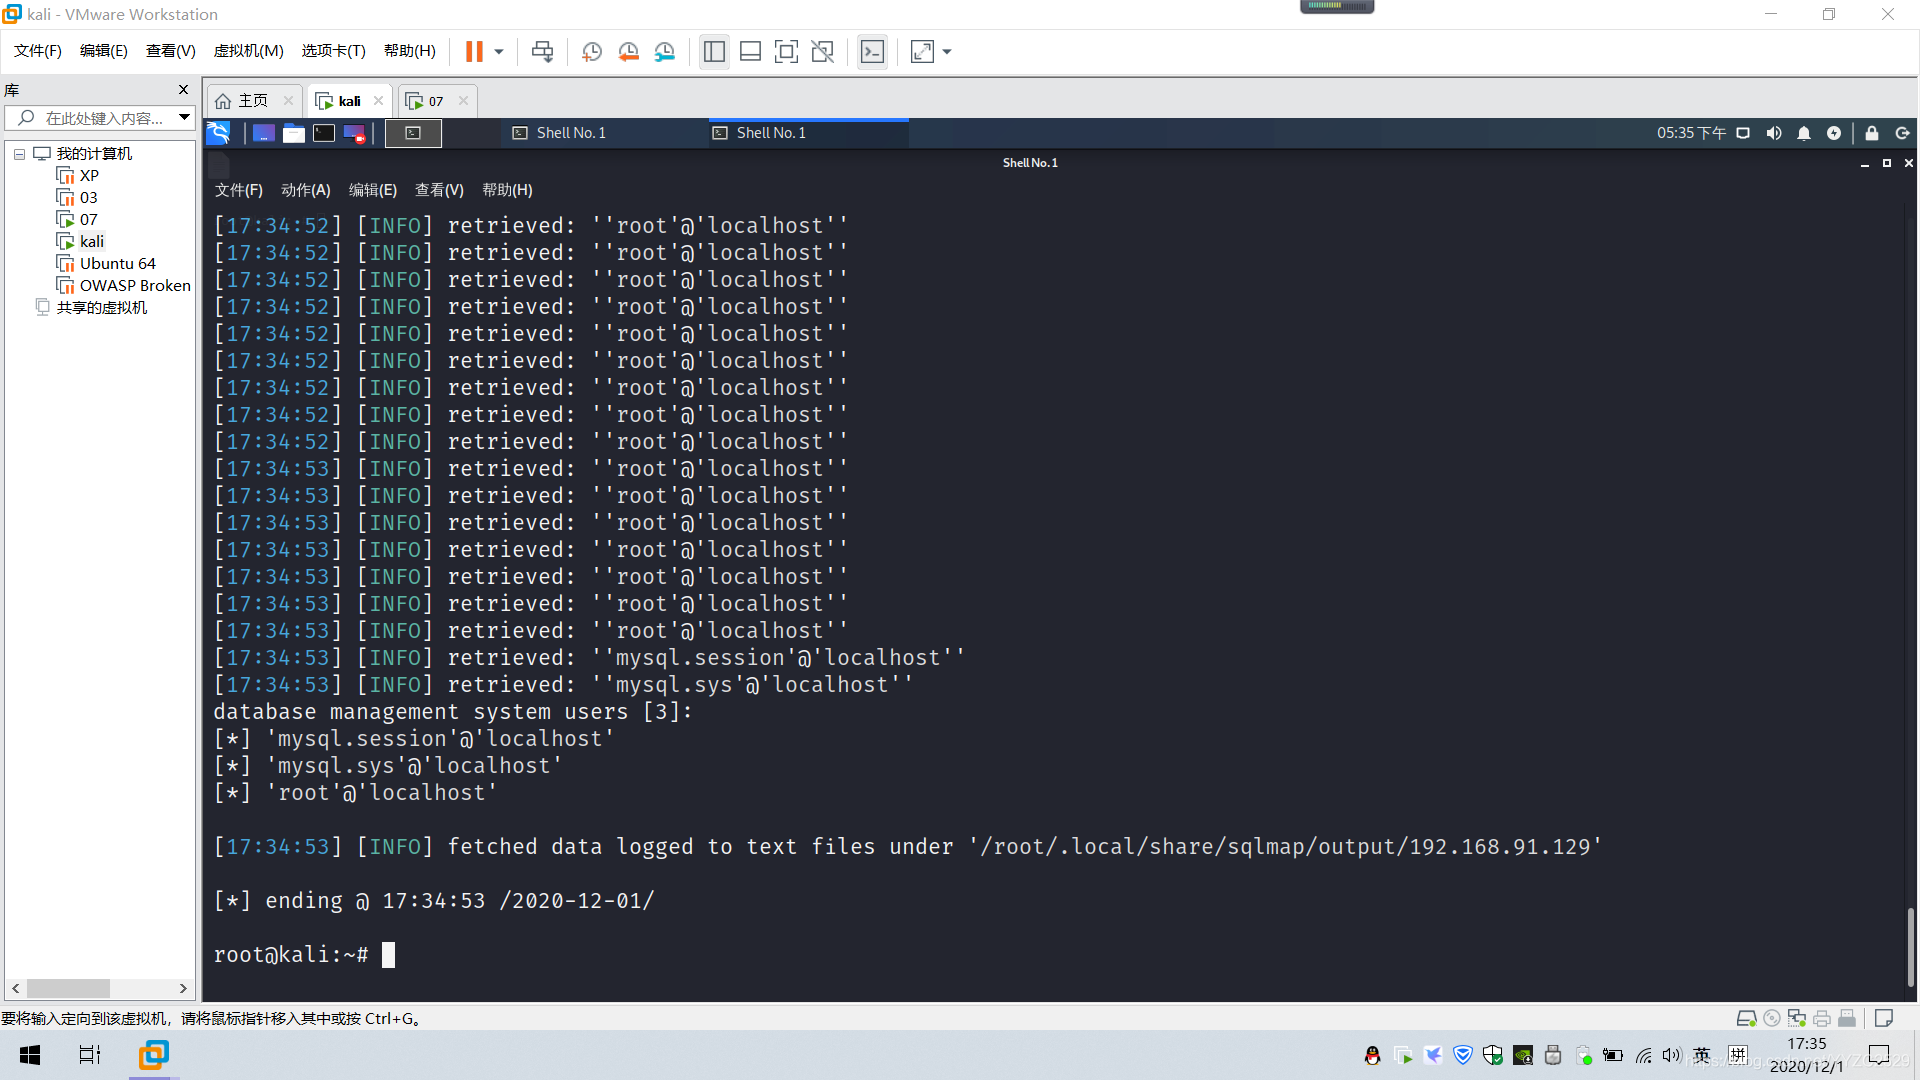1920x1080 pixels.
Task: Open 文件(F) menu in VMware
Action: click(x=36, y=50)
